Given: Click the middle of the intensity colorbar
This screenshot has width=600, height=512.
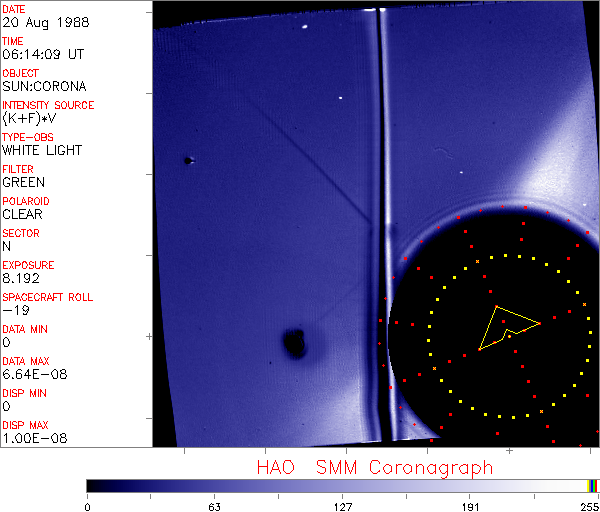Looking at the screenshot, I should point(342,485).
